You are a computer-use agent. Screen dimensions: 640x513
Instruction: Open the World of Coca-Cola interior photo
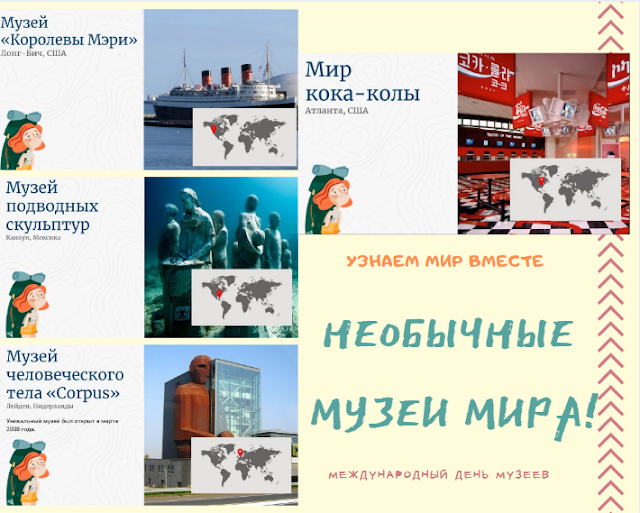point(543,143)
